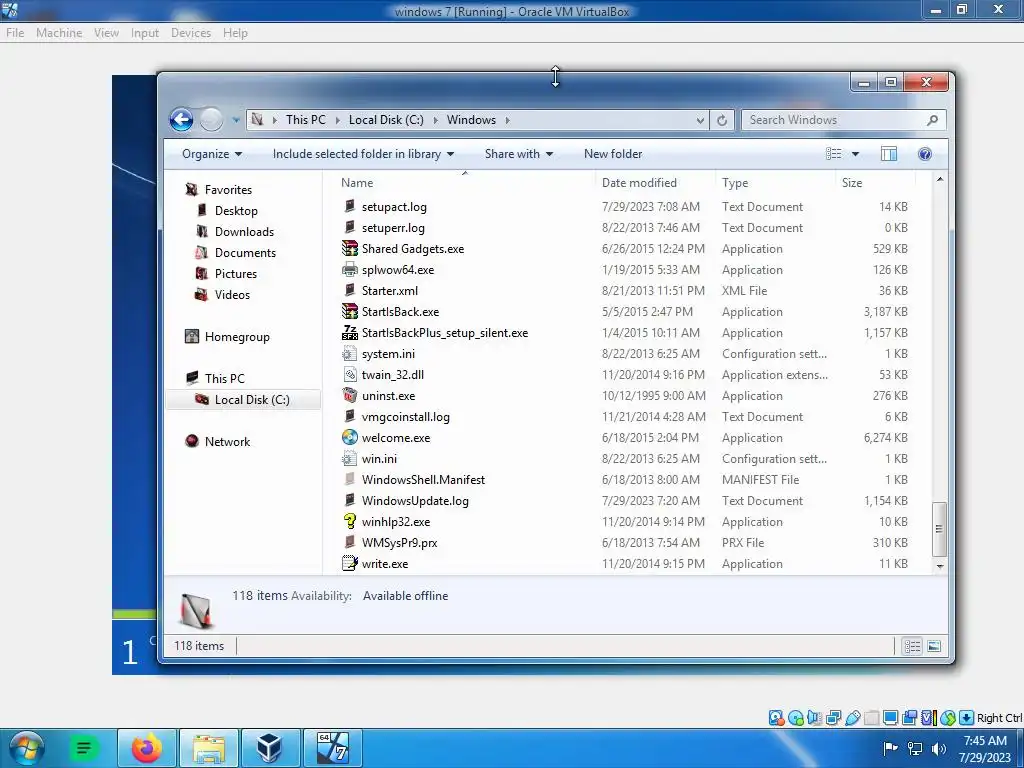Open the VirtualBox Machine menu

tap(59, 33)
